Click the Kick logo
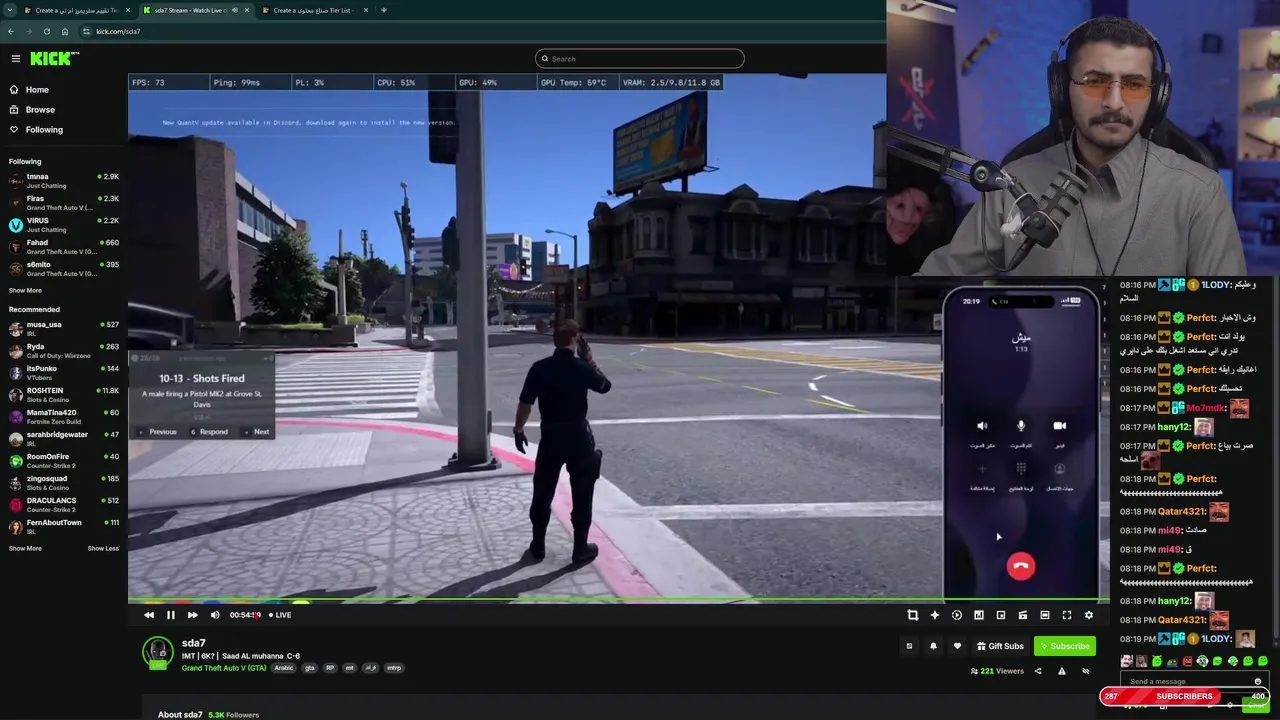The height and width of the screenshot is (720, 1280). click(x=54, y=58)
